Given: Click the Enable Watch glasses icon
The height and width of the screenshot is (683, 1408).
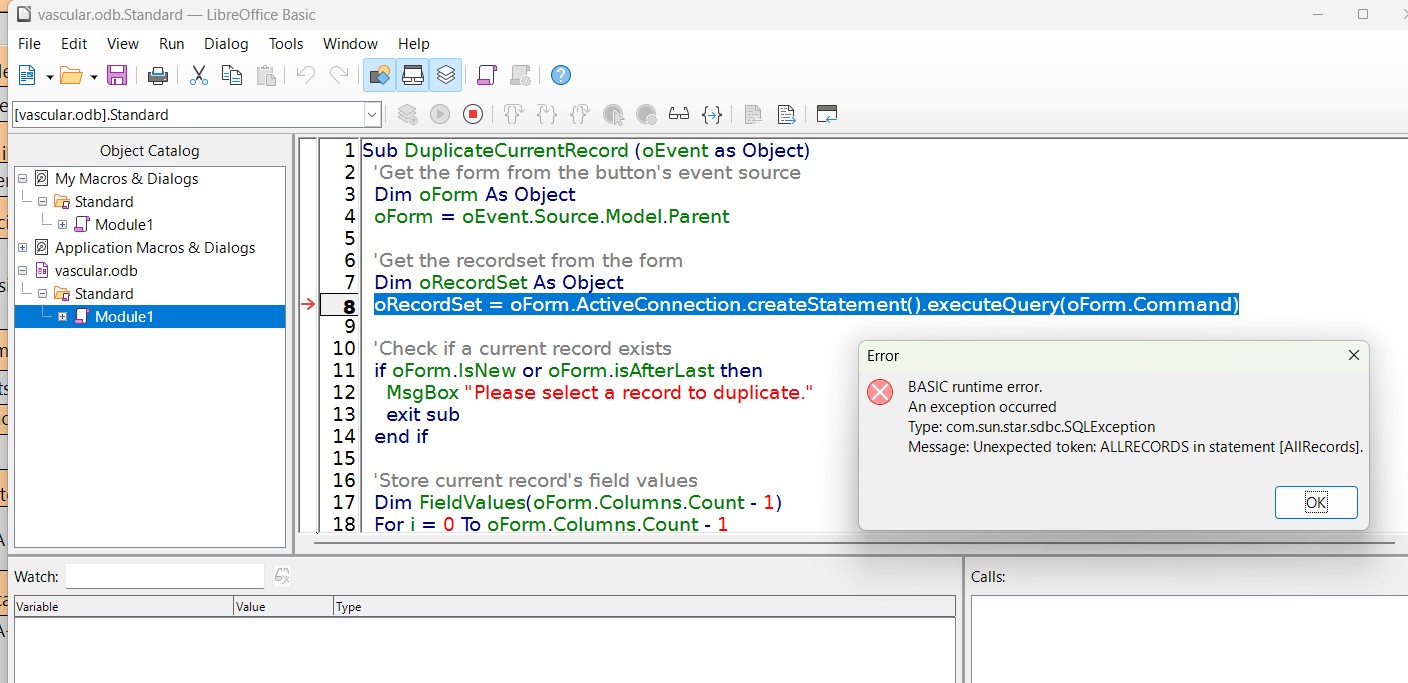Looking at the screenshot, I should 679,114.
